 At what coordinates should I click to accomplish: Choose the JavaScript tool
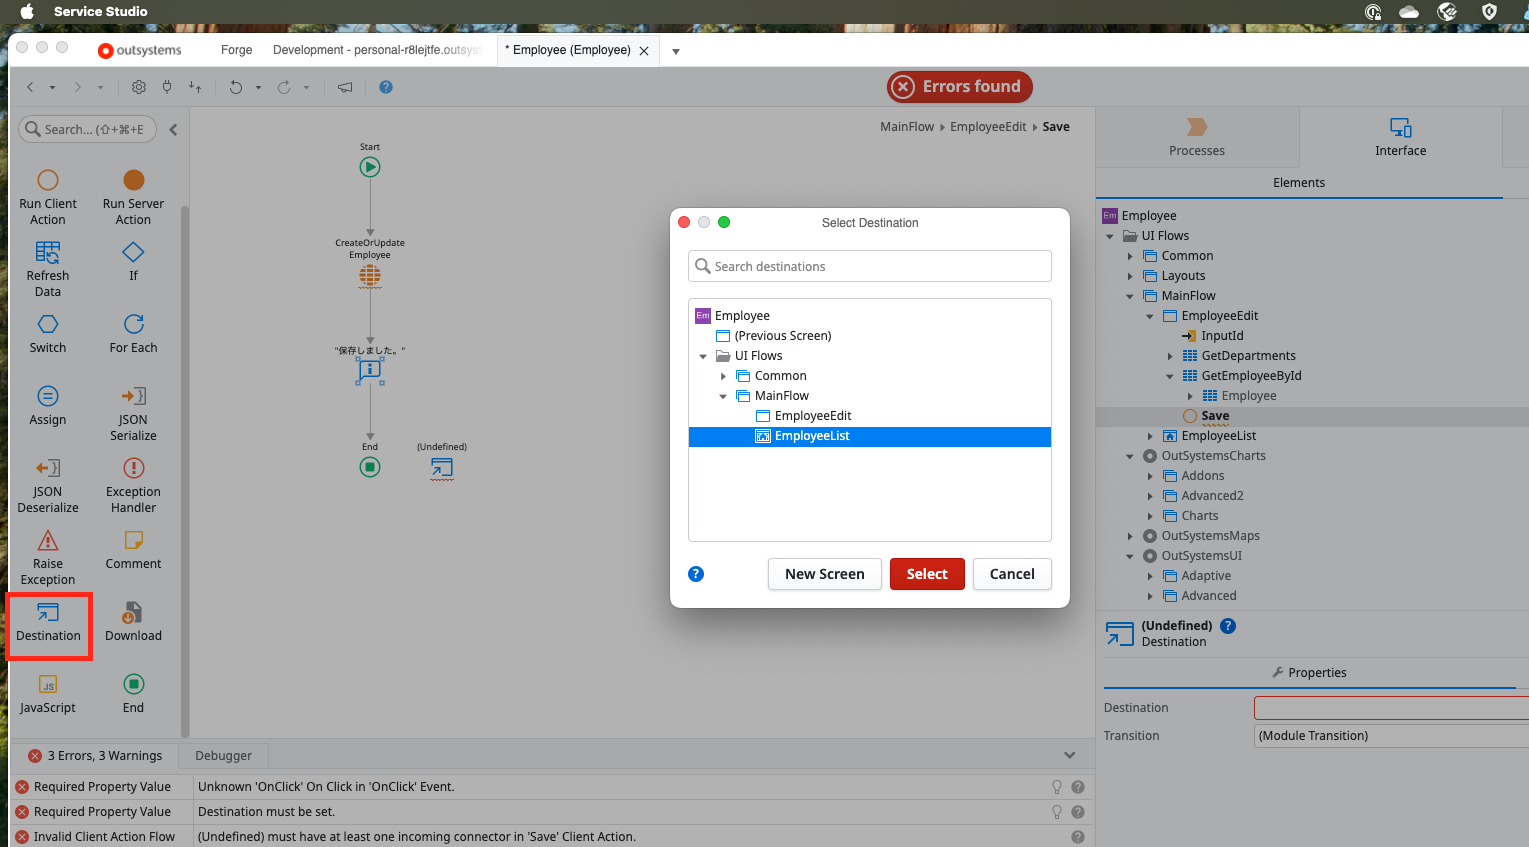pyautogui.click(x=48, y=693)
